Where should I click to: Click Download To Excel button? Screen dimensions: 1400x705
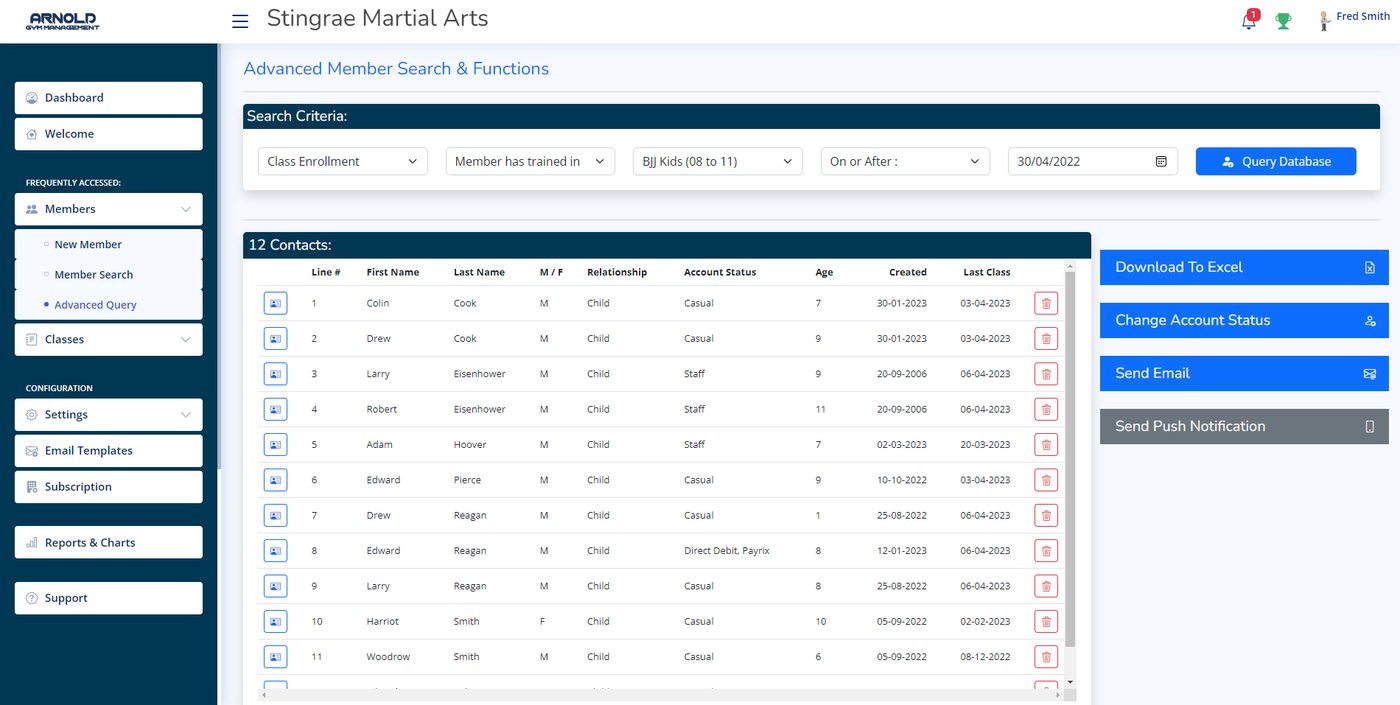(x=1244, y=267)
